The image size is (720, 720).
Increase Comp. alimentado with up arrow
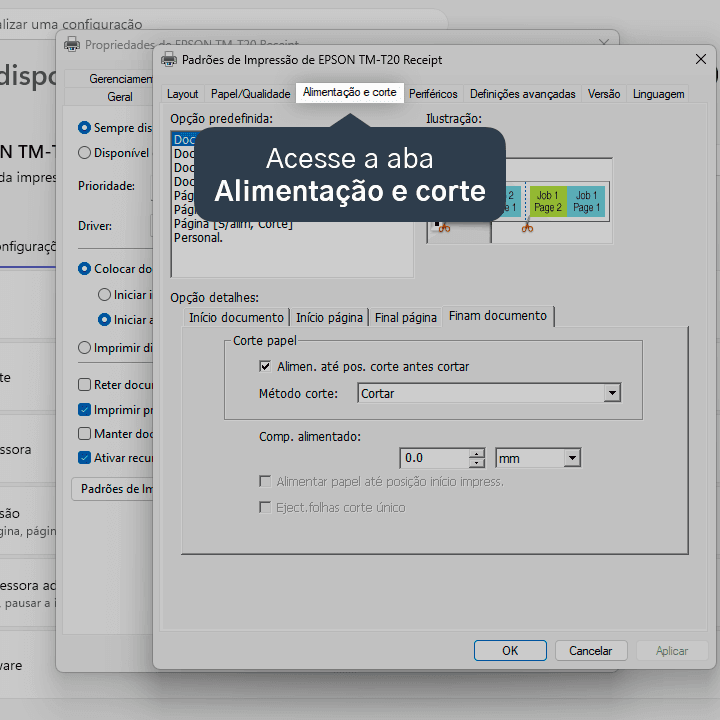[x=477, y=453]
